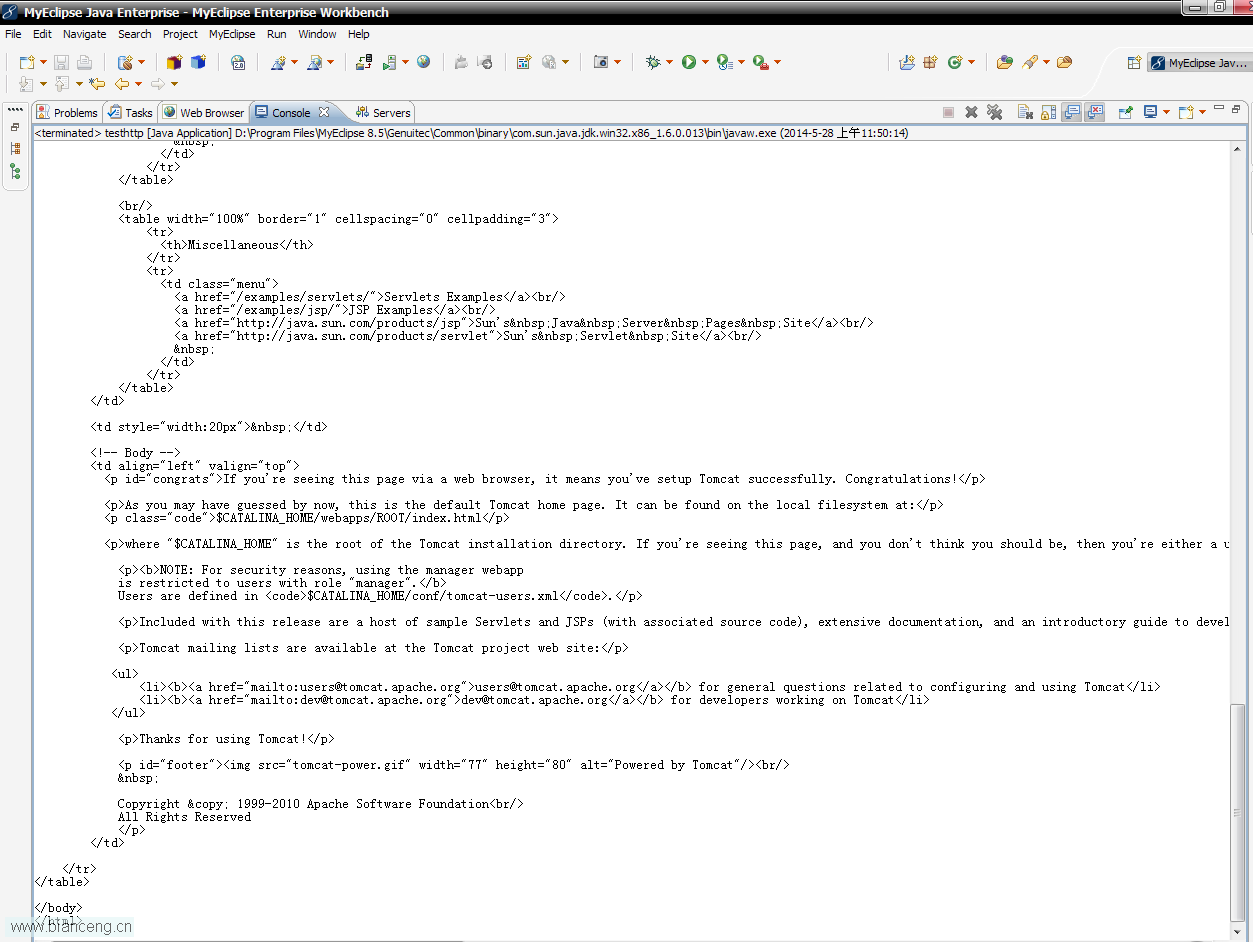
Task: Click the Run/Stop server icon
Action: click(x=390, y=62)
